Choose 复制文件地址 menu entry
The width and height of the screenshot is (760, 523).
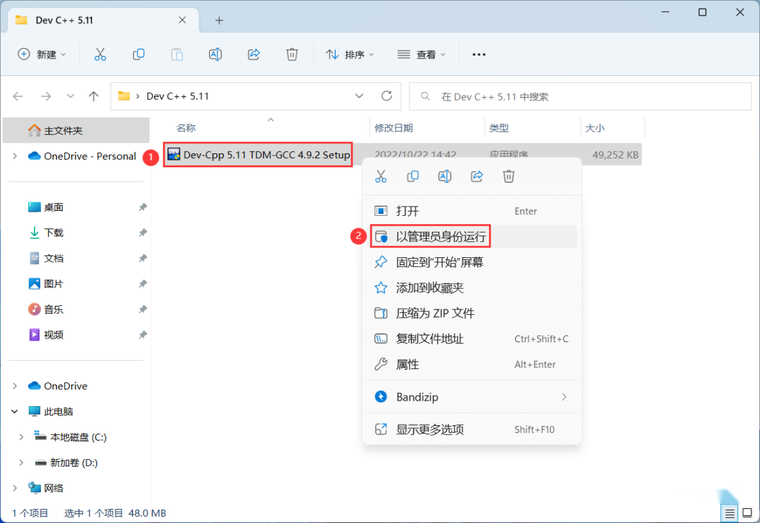click(472, 339)
